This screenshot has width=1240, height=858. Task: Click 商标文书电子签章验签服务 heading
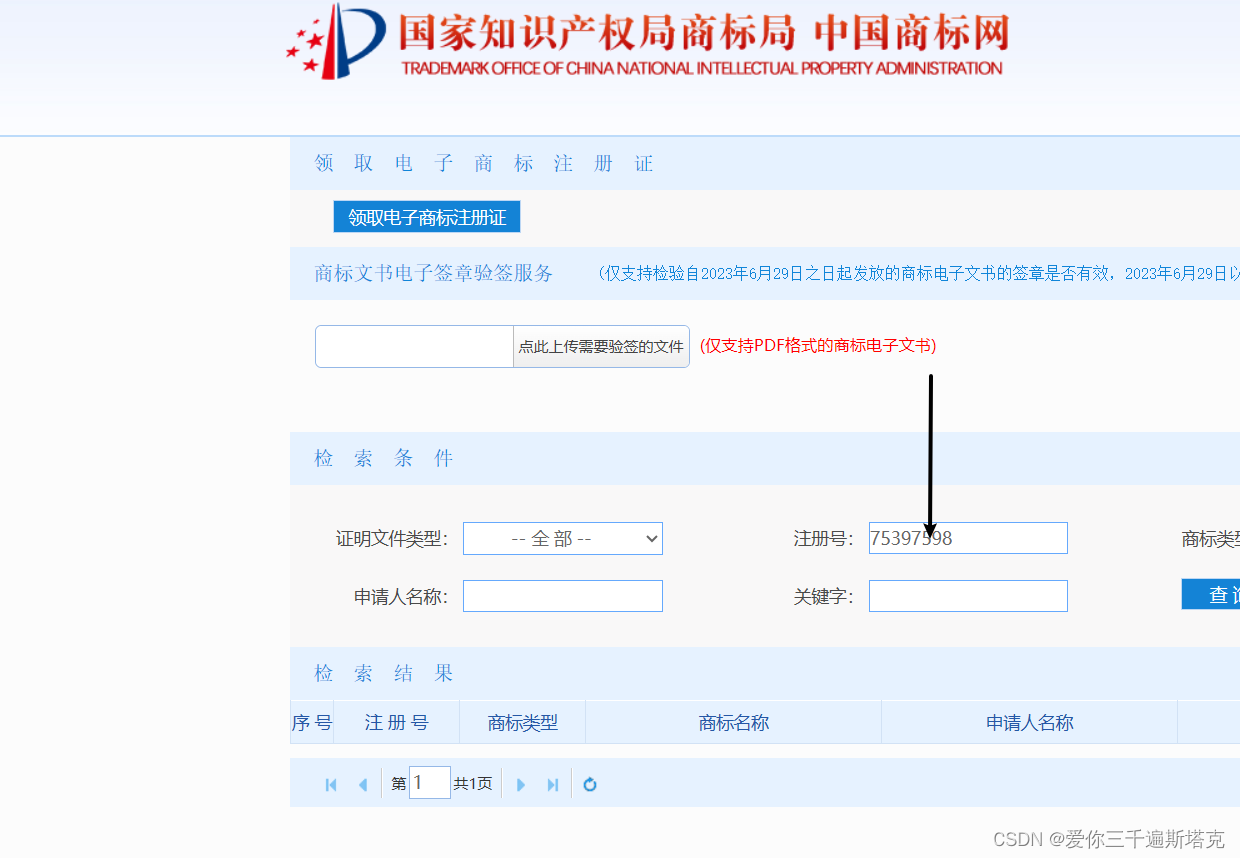pyautogui.click(x=434, y=273)
